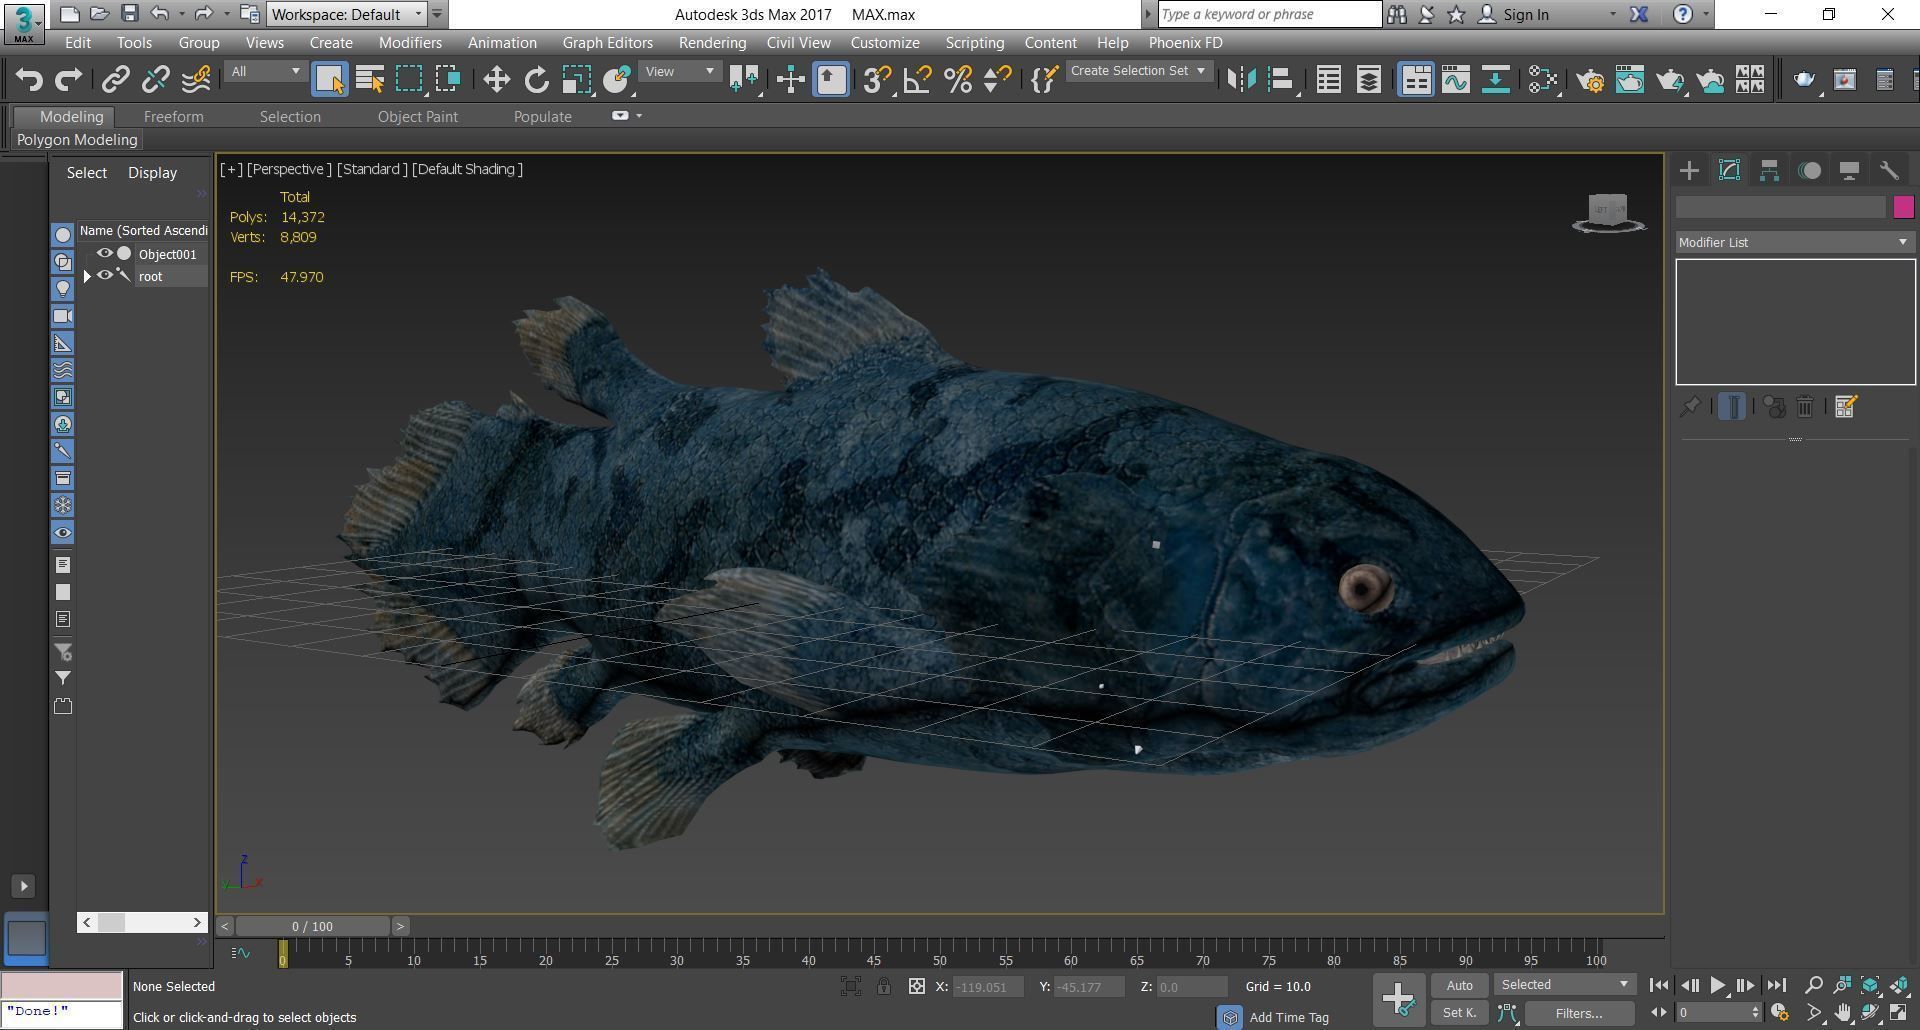The width and height of the screenshot is (1920, 1030).
Task: Open the Display command panel tab
Action: point(1849,170)
